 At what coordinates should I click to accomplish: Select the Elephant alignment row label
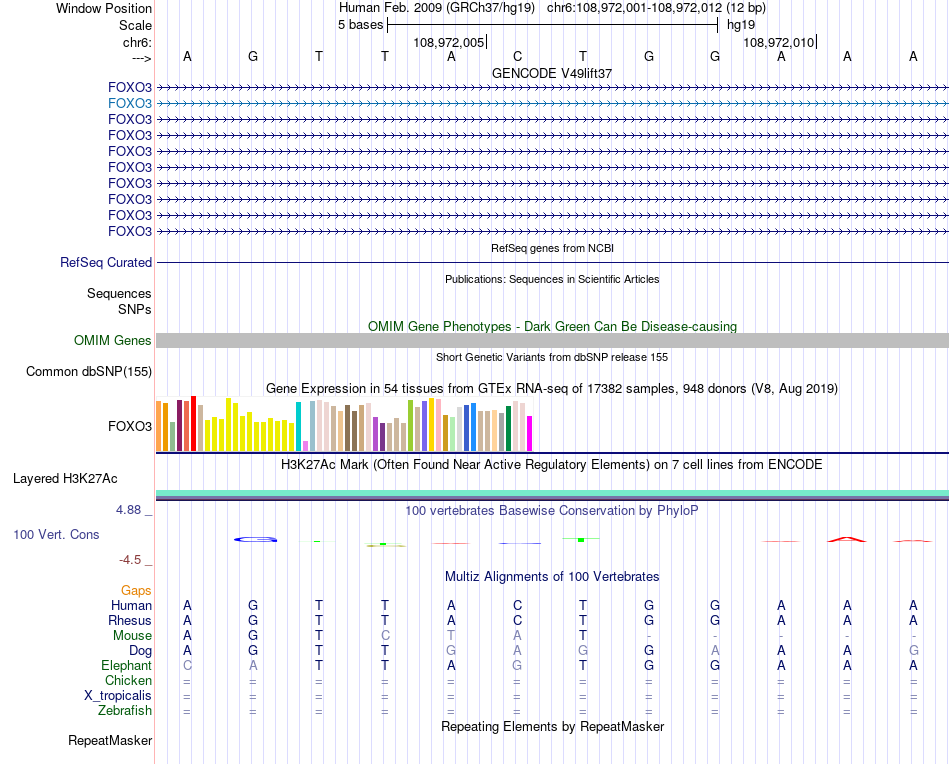[x=127, y=665]
